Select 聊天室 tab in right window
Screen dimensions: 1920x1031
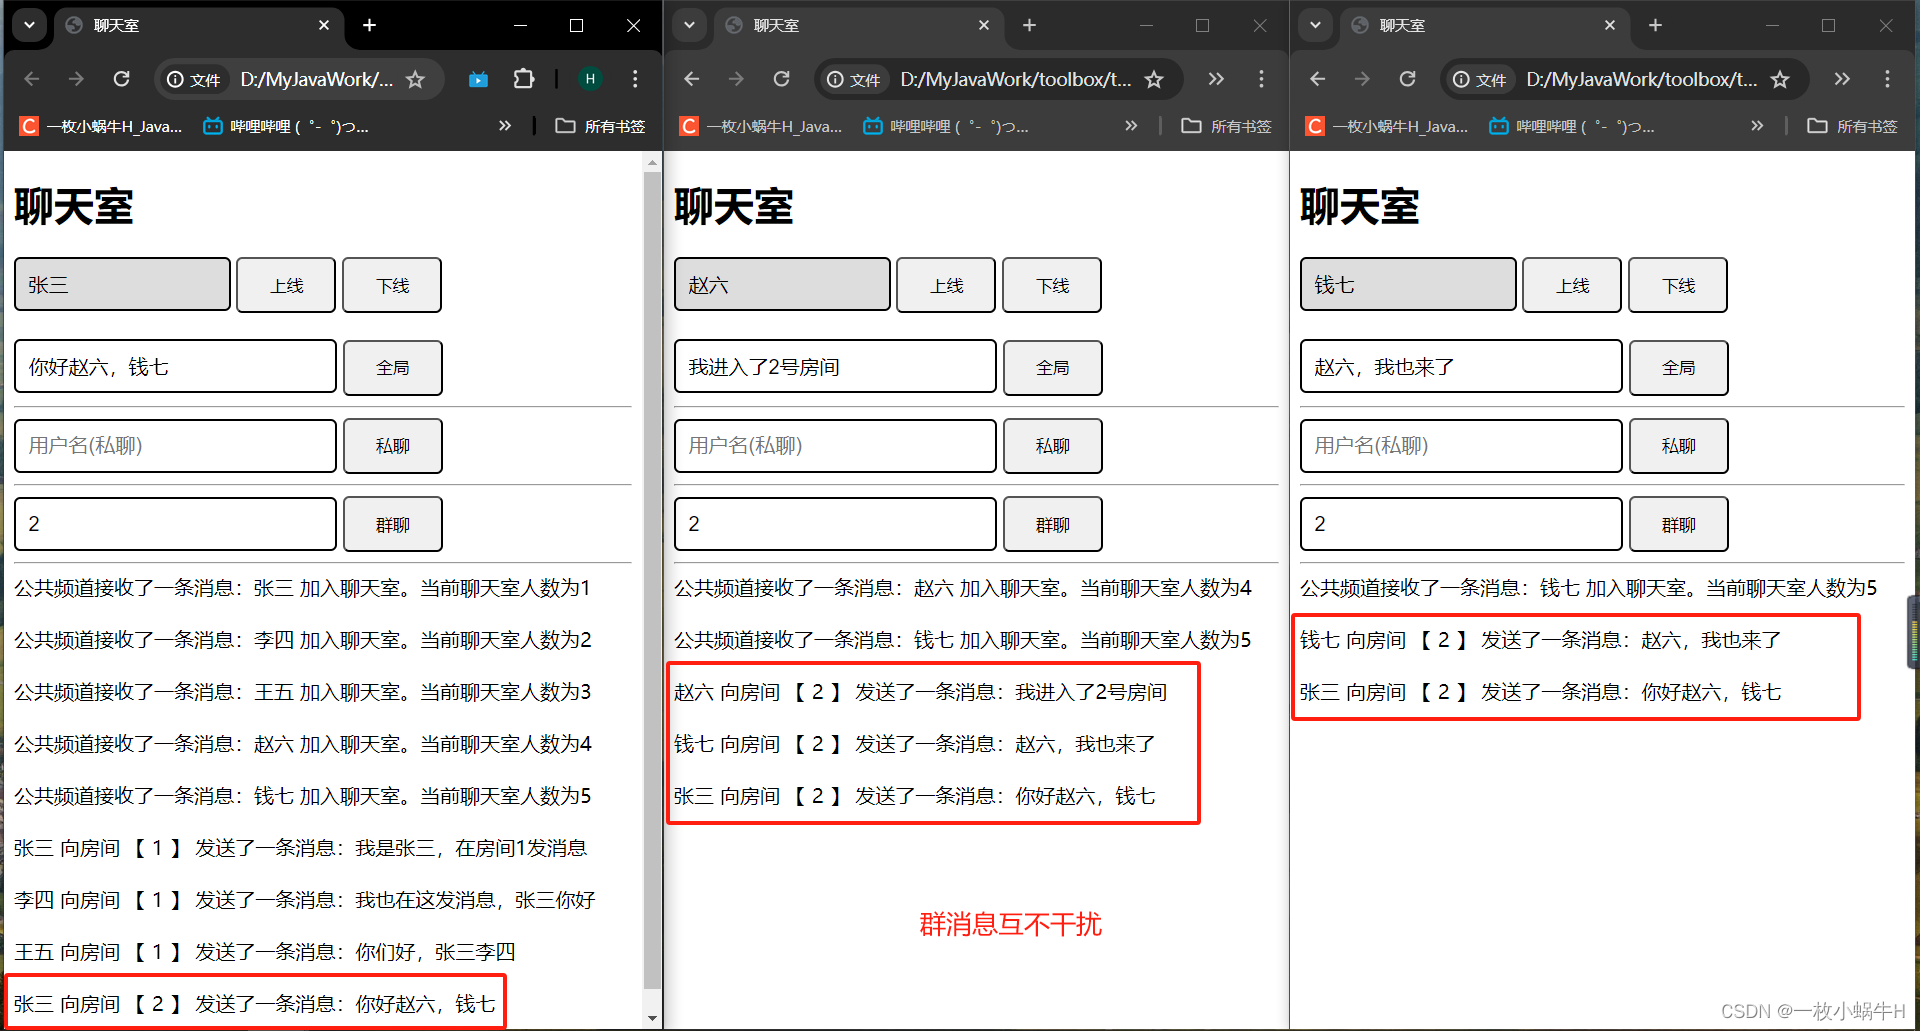click(1484, 26)
